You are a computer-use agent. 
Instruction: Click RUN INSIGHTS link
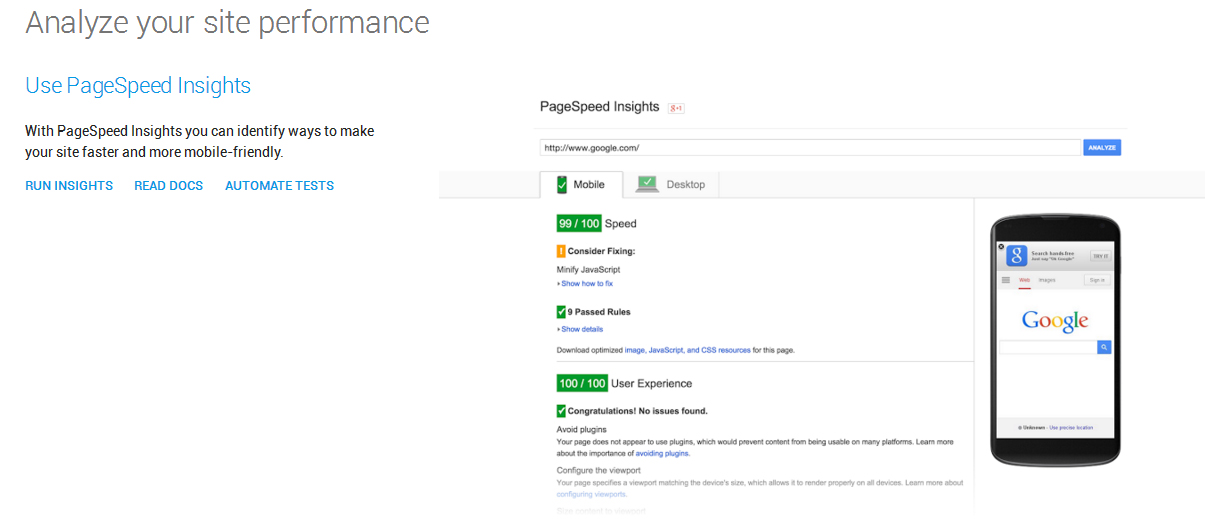69,186
